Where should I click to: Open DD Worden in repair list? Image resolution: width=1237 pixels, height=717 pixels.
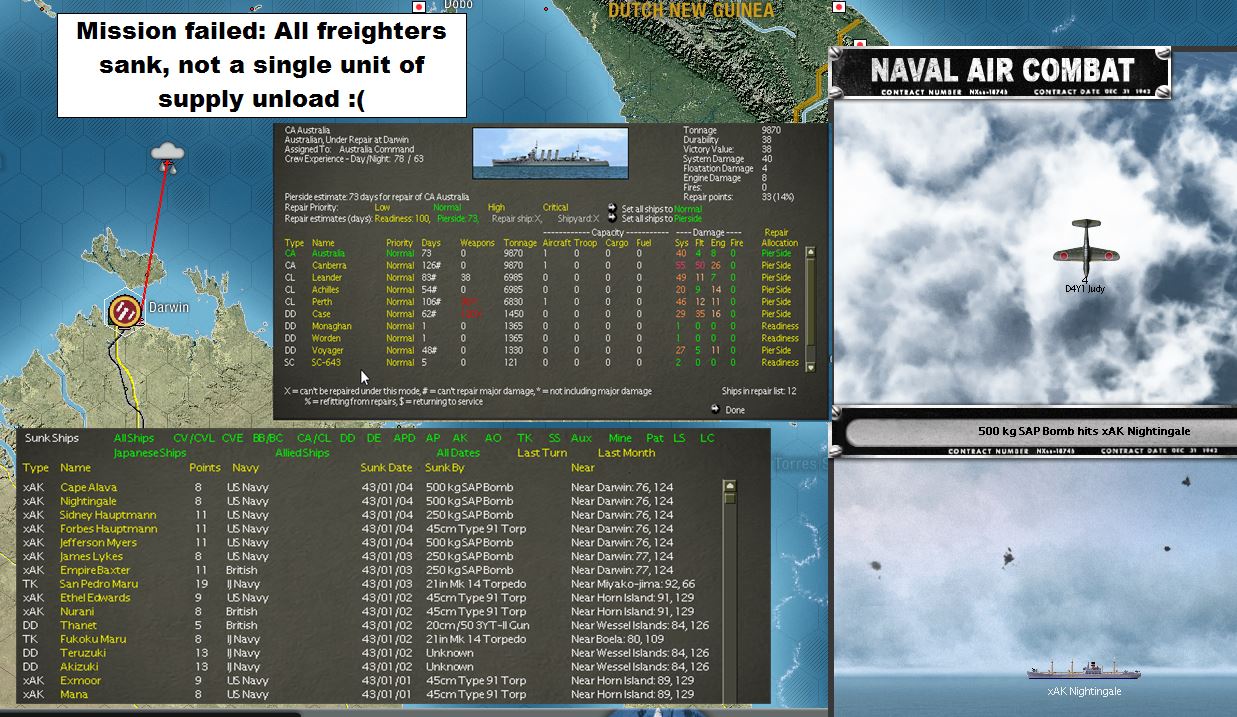326,338
